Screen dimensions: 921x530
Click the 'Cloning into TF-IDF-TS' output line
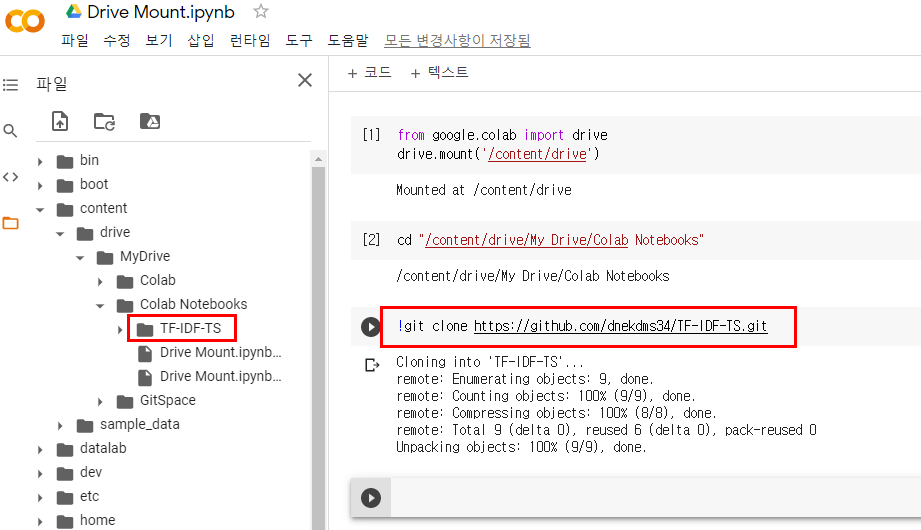point(489,362)
